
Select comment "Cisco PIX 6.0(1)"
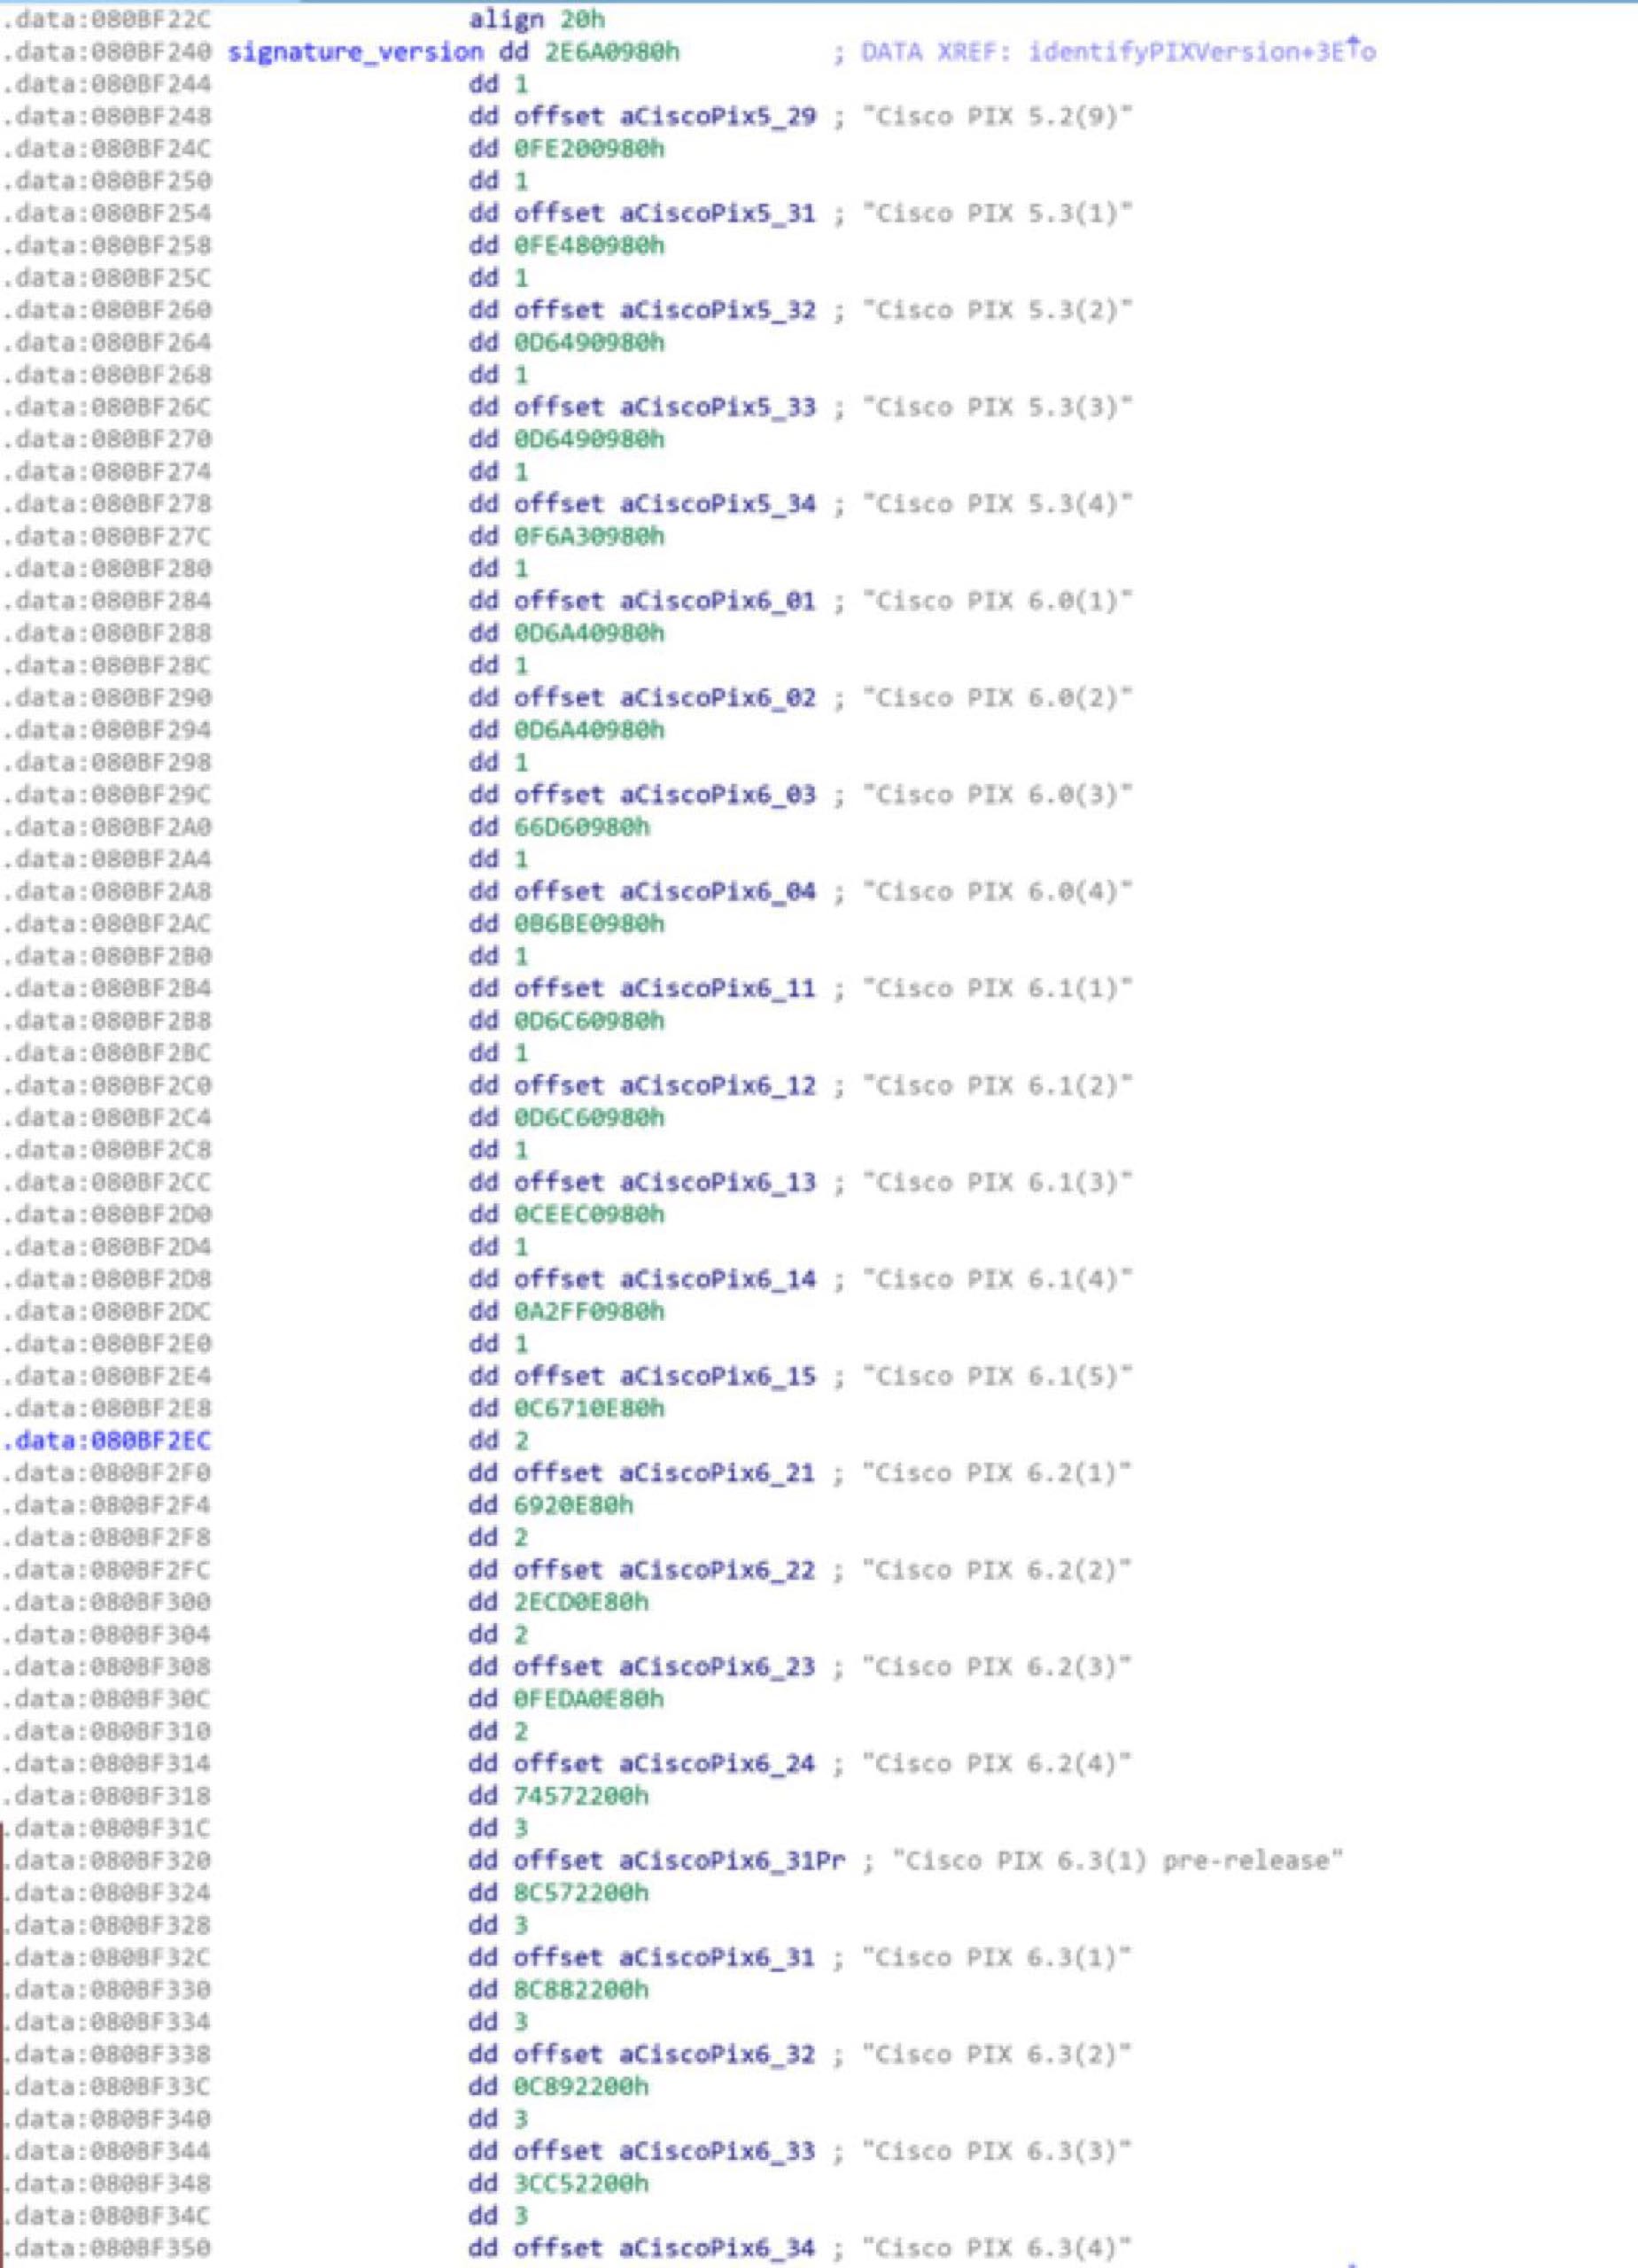tap(998, 601)
